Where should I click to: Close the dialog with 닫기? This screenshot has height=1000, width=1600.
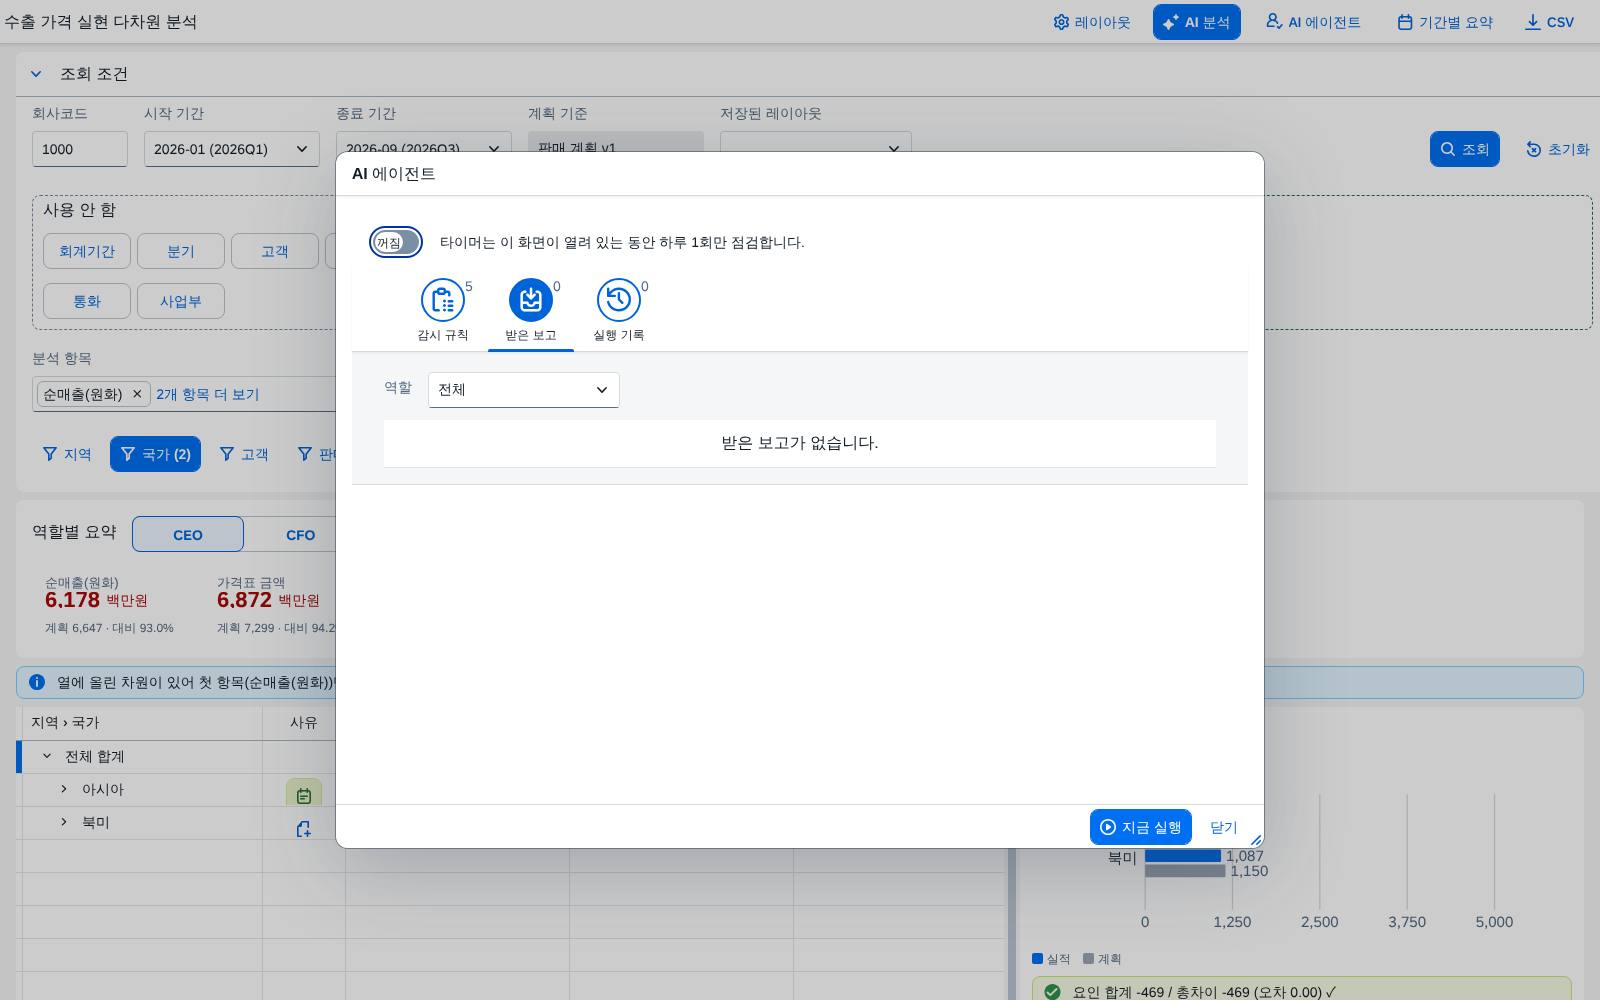click(1223, 827)
